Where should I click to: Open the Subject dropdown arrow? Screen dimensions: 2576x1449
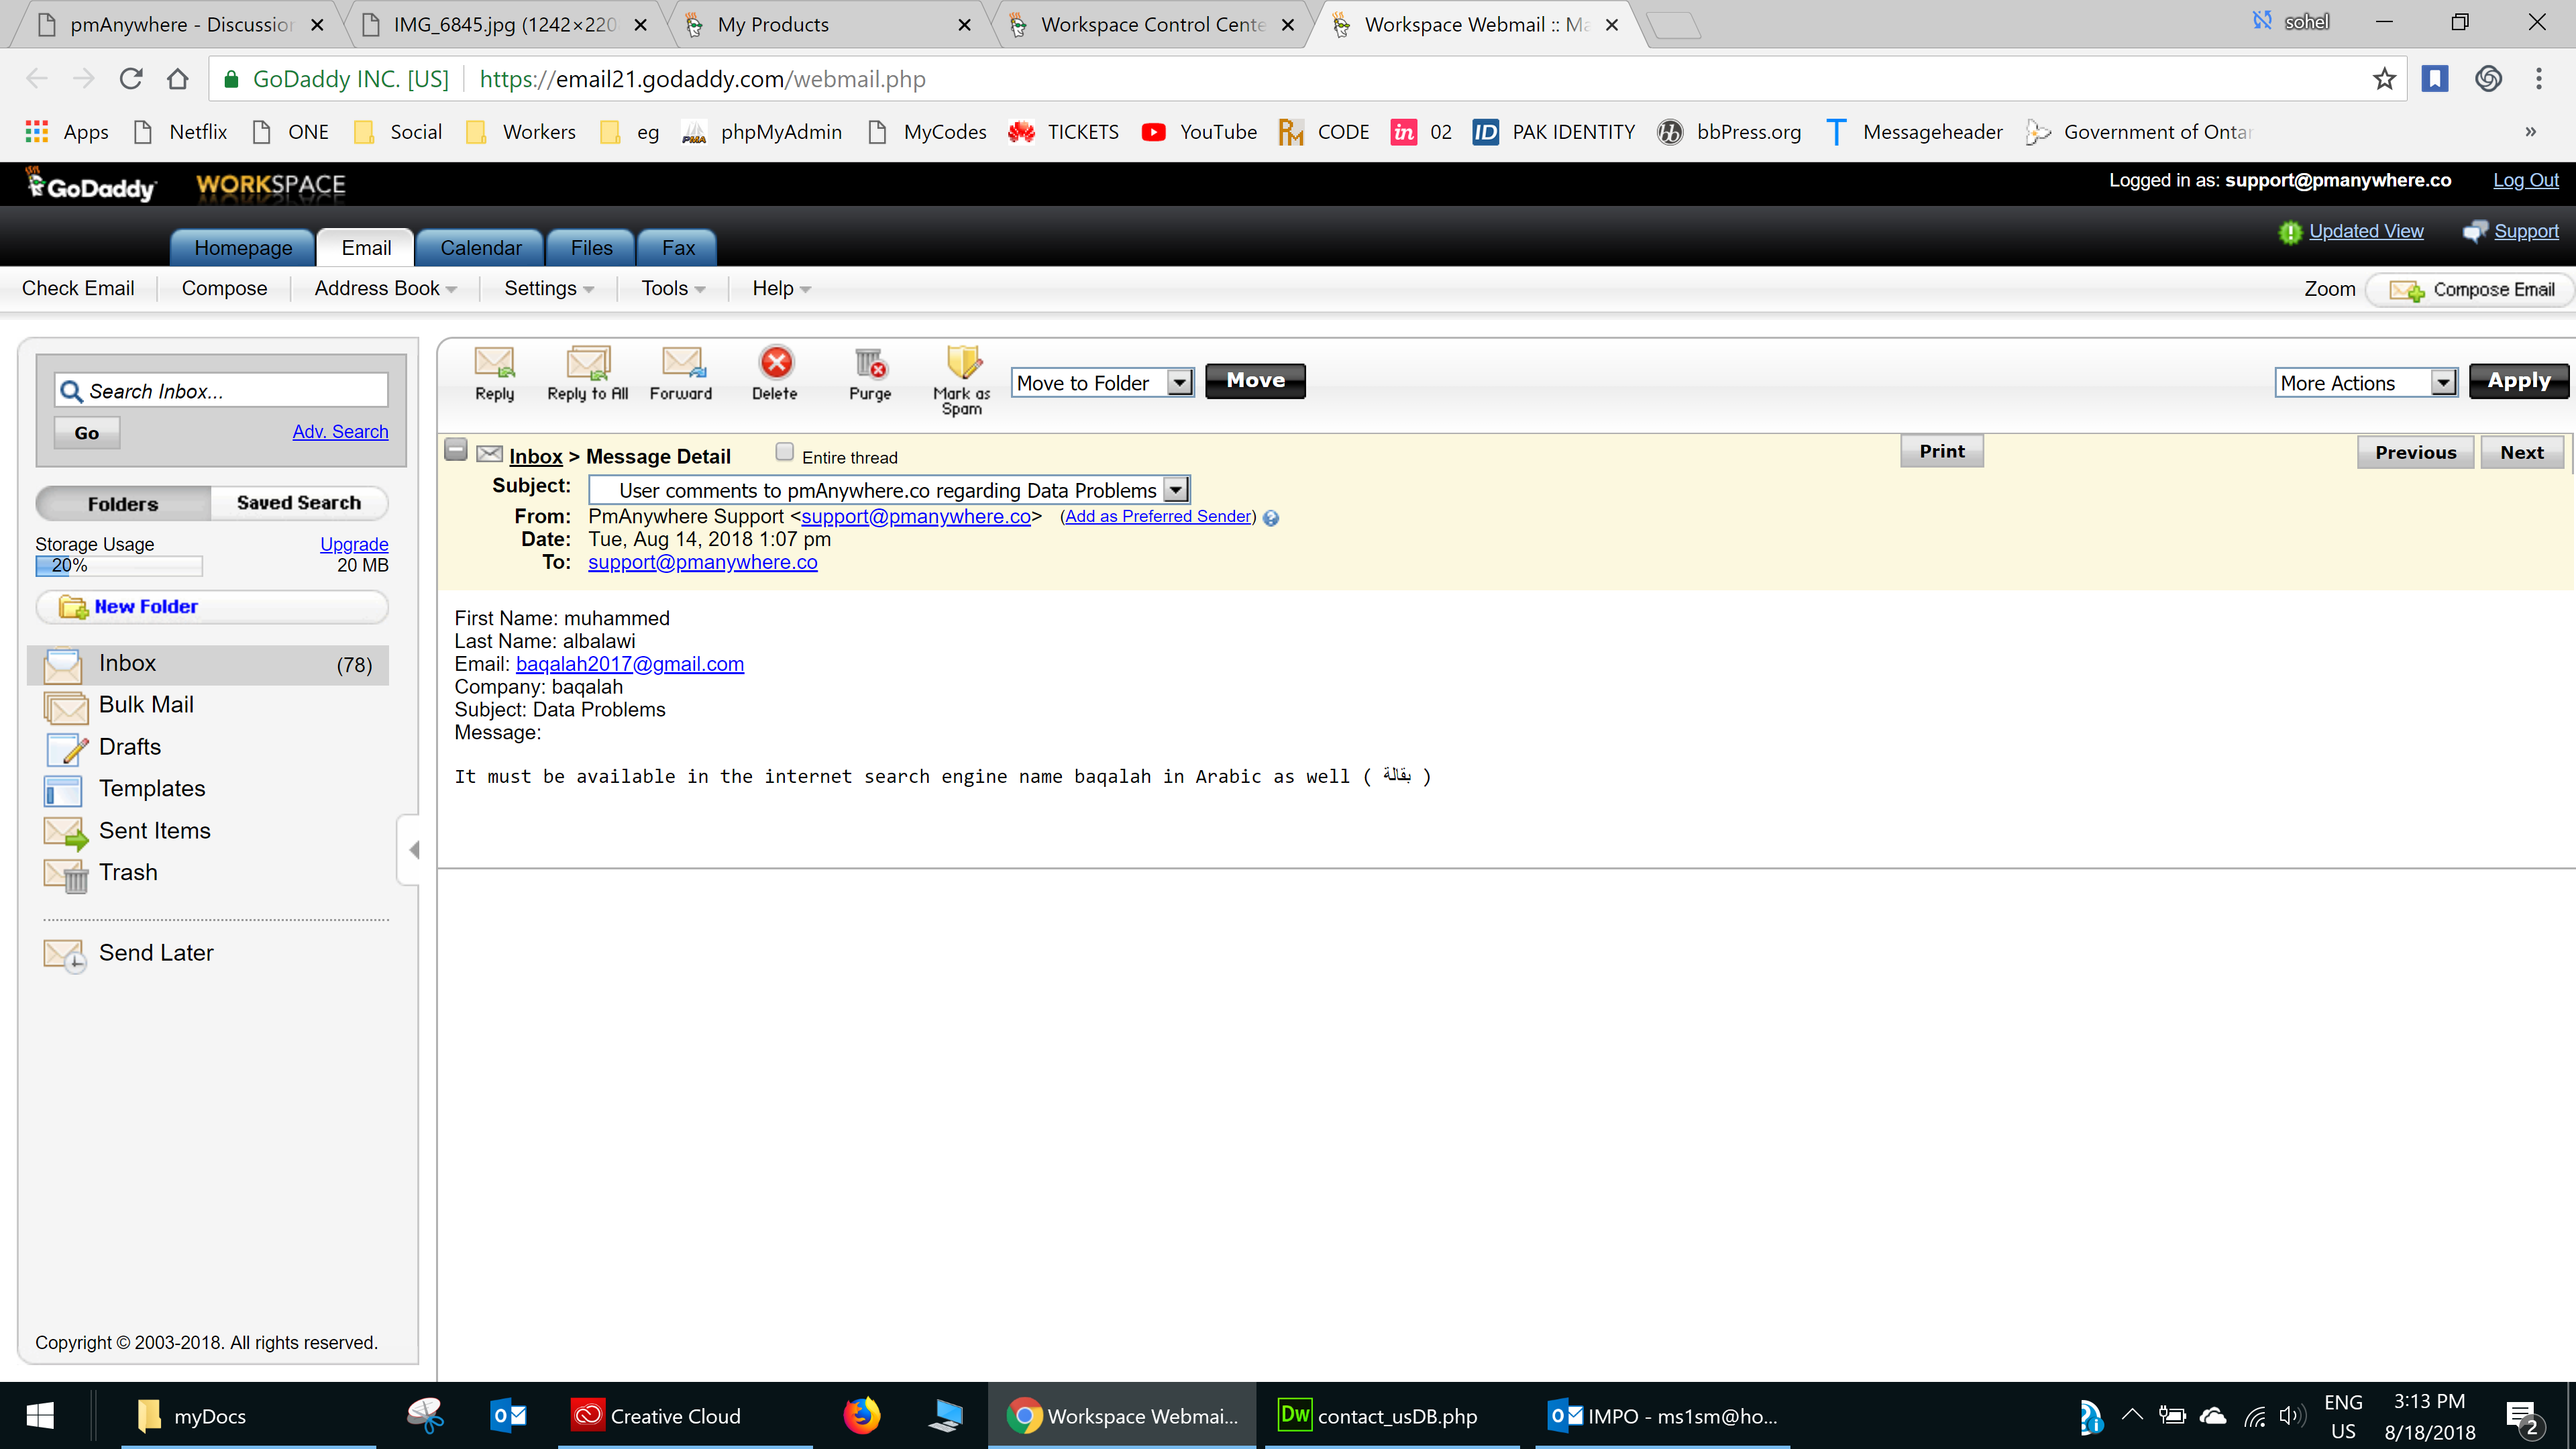pos(1176,490)
